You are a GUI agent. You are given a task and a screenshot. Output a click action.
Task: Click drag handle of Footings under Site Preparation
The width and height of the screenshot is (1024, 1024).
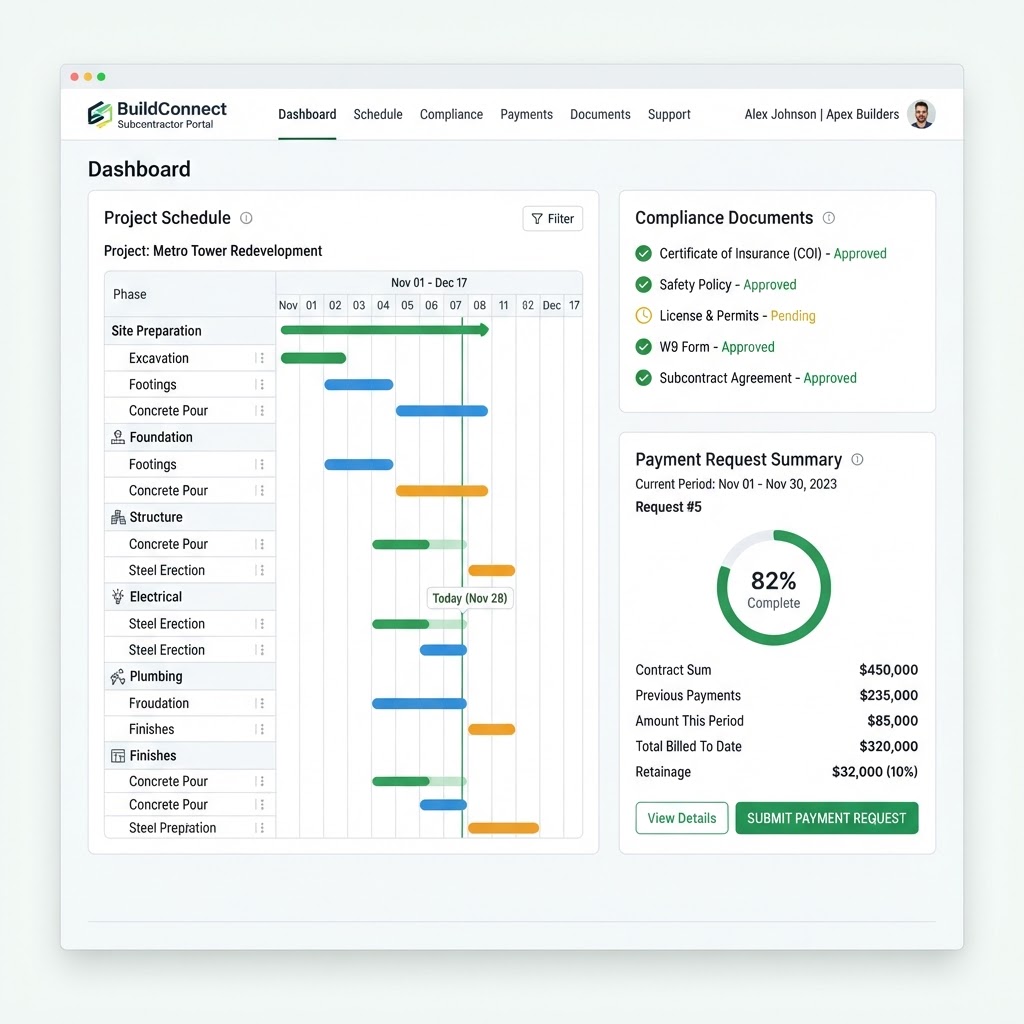click(x=260, y=385)
